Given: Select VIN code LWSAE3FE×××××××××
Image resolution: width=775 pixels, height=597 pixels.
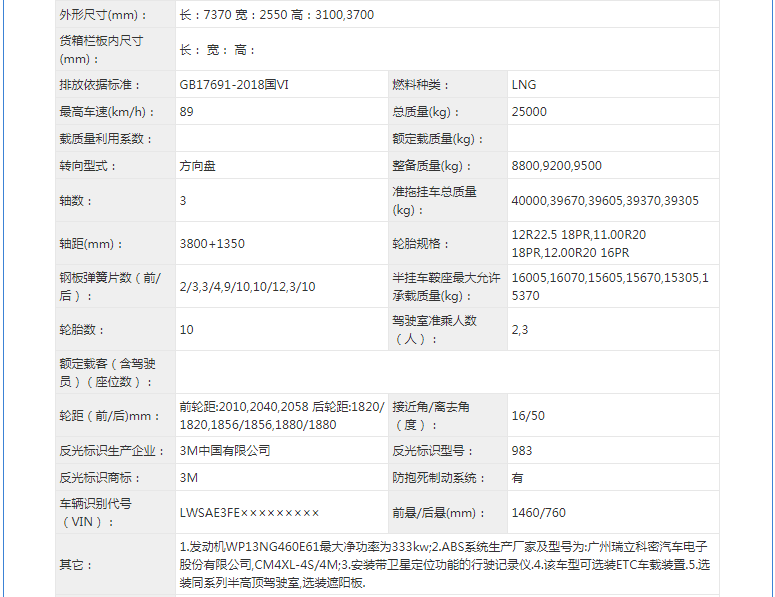Looking at the screenshot, I should tap(250, 513).
